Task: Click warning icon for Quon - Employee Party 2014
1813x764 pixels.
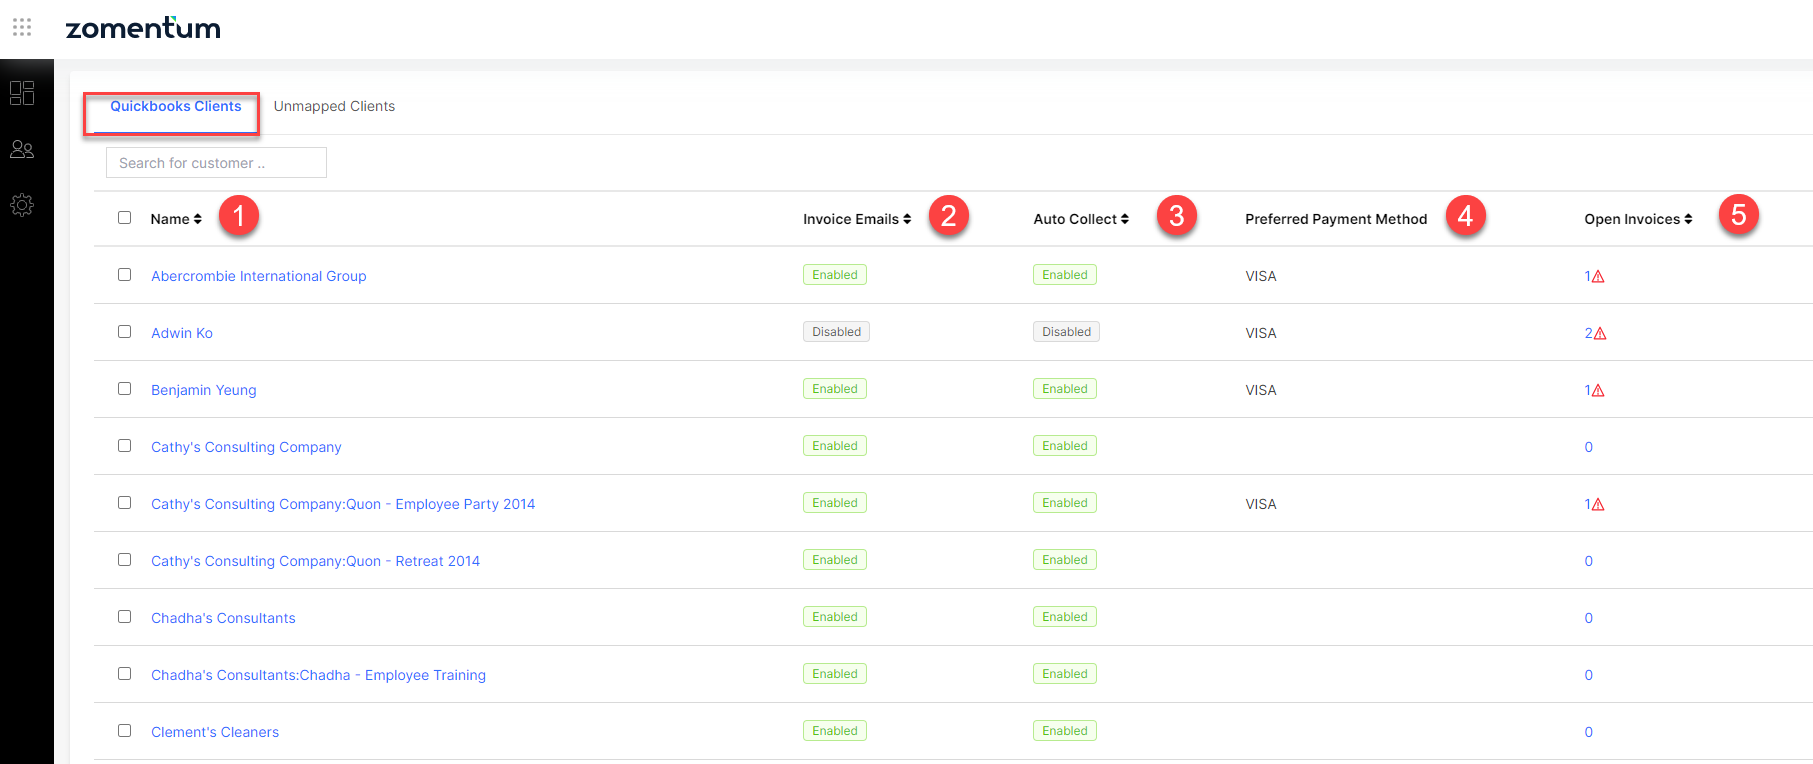Action: [x=1598, y=505]
